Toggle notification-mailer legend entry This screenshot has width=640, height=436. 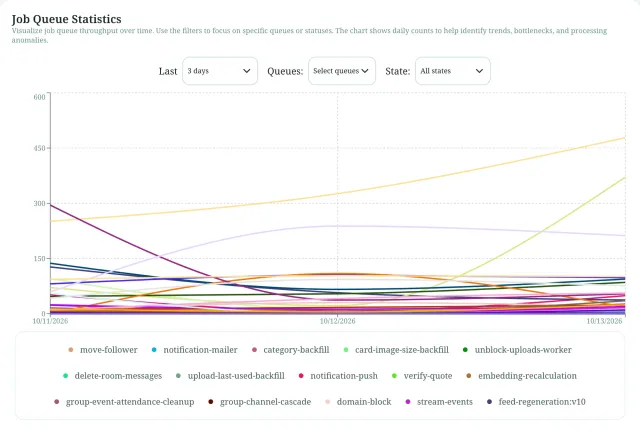[x=194, y=350]
